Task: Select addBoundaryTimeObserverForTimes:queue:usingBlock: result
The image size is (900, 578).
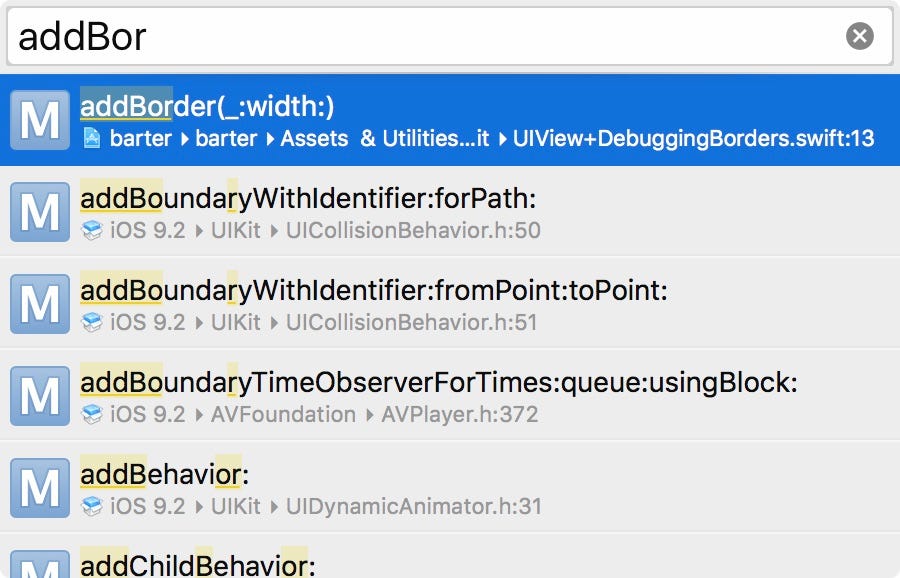Action: click(450, 395)
